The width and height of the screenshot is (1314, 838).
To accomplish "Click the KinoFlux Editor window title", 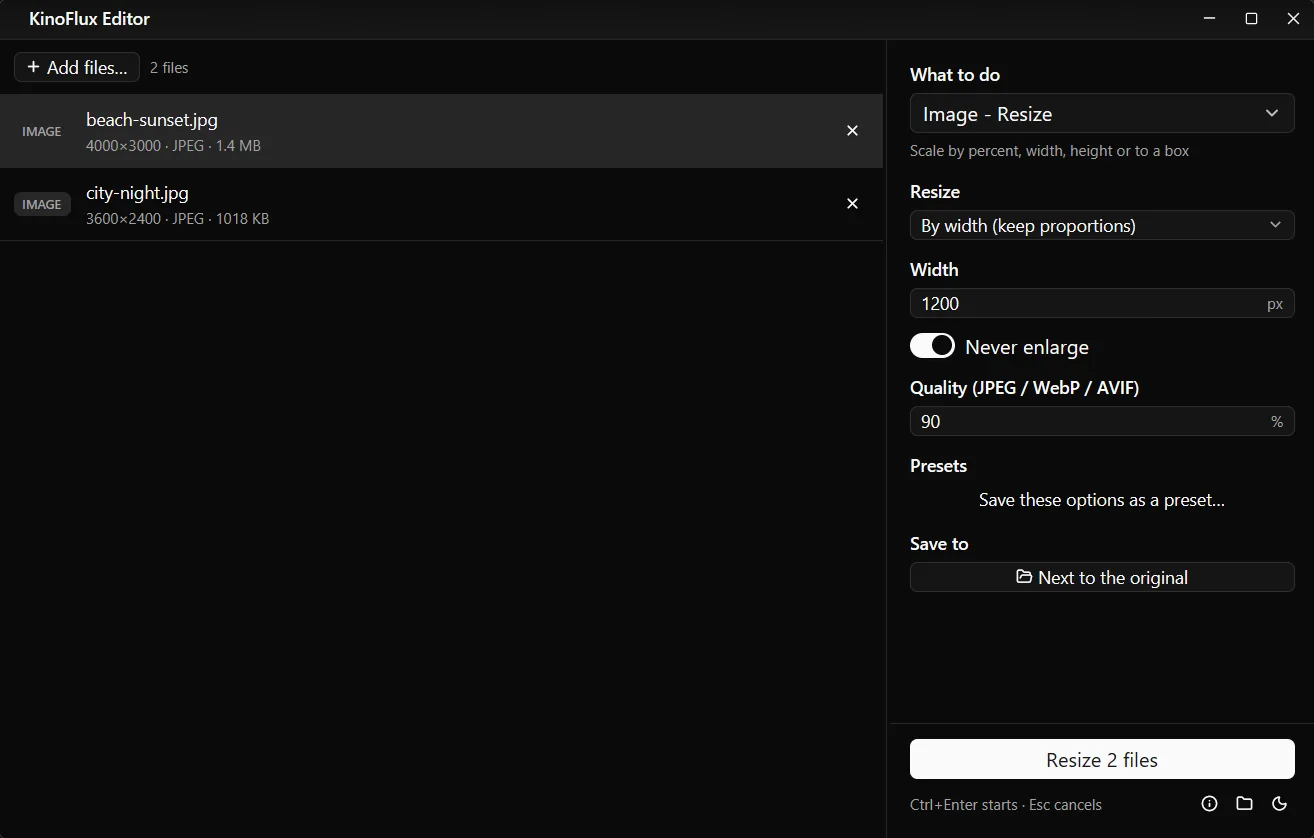I will tap(90, 19).
